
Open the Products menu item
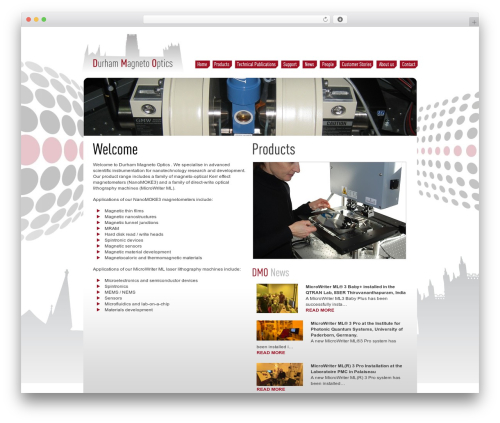point(222,64)
